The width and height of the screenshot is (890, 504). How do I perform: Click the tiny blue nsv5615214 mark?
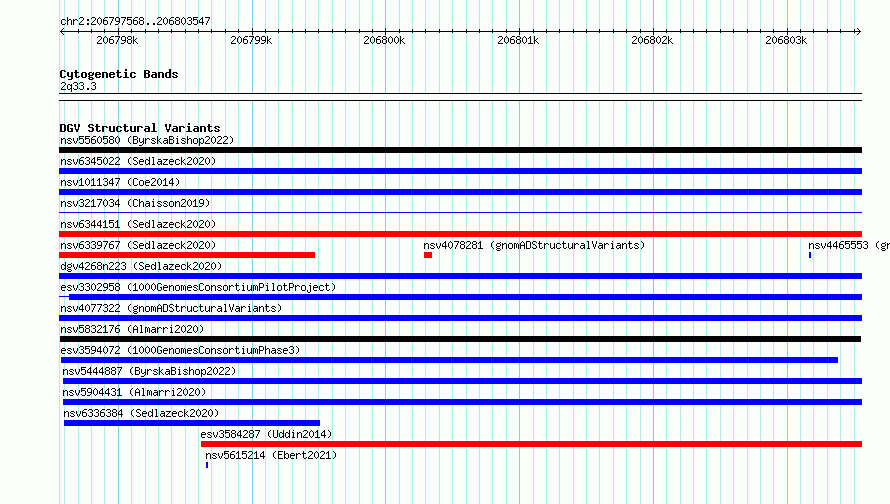207,465
